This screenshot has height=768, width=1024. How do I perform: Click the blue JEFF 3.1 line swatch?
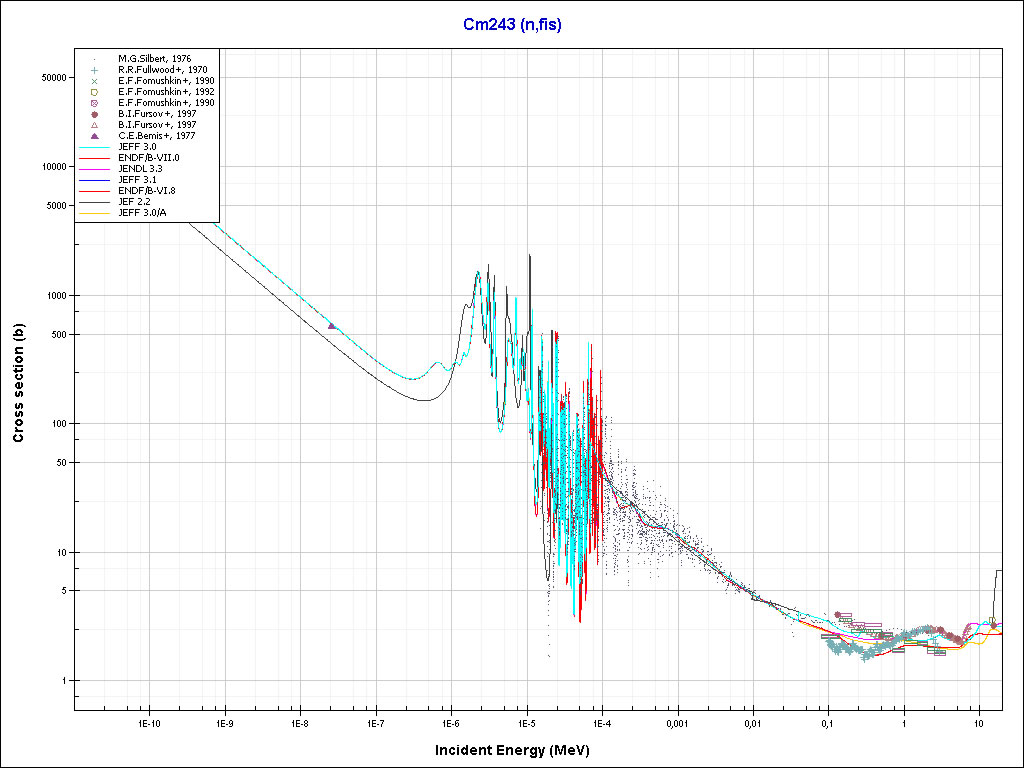coord(93,180)
